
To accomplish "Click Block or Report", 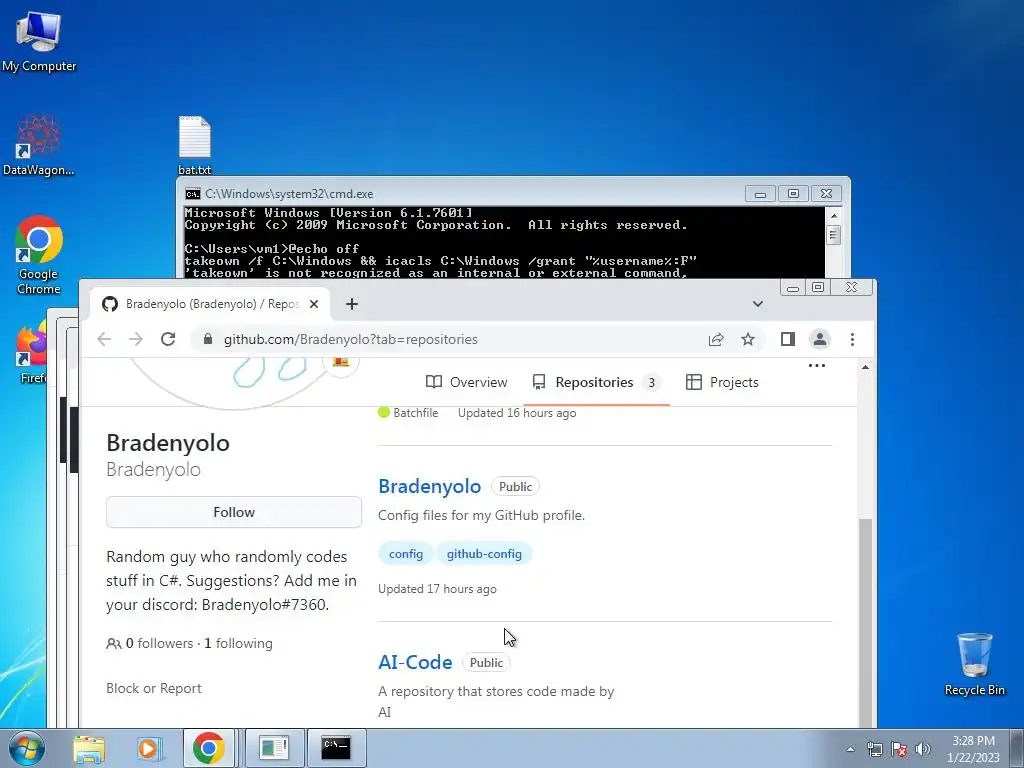I will 153,688.
